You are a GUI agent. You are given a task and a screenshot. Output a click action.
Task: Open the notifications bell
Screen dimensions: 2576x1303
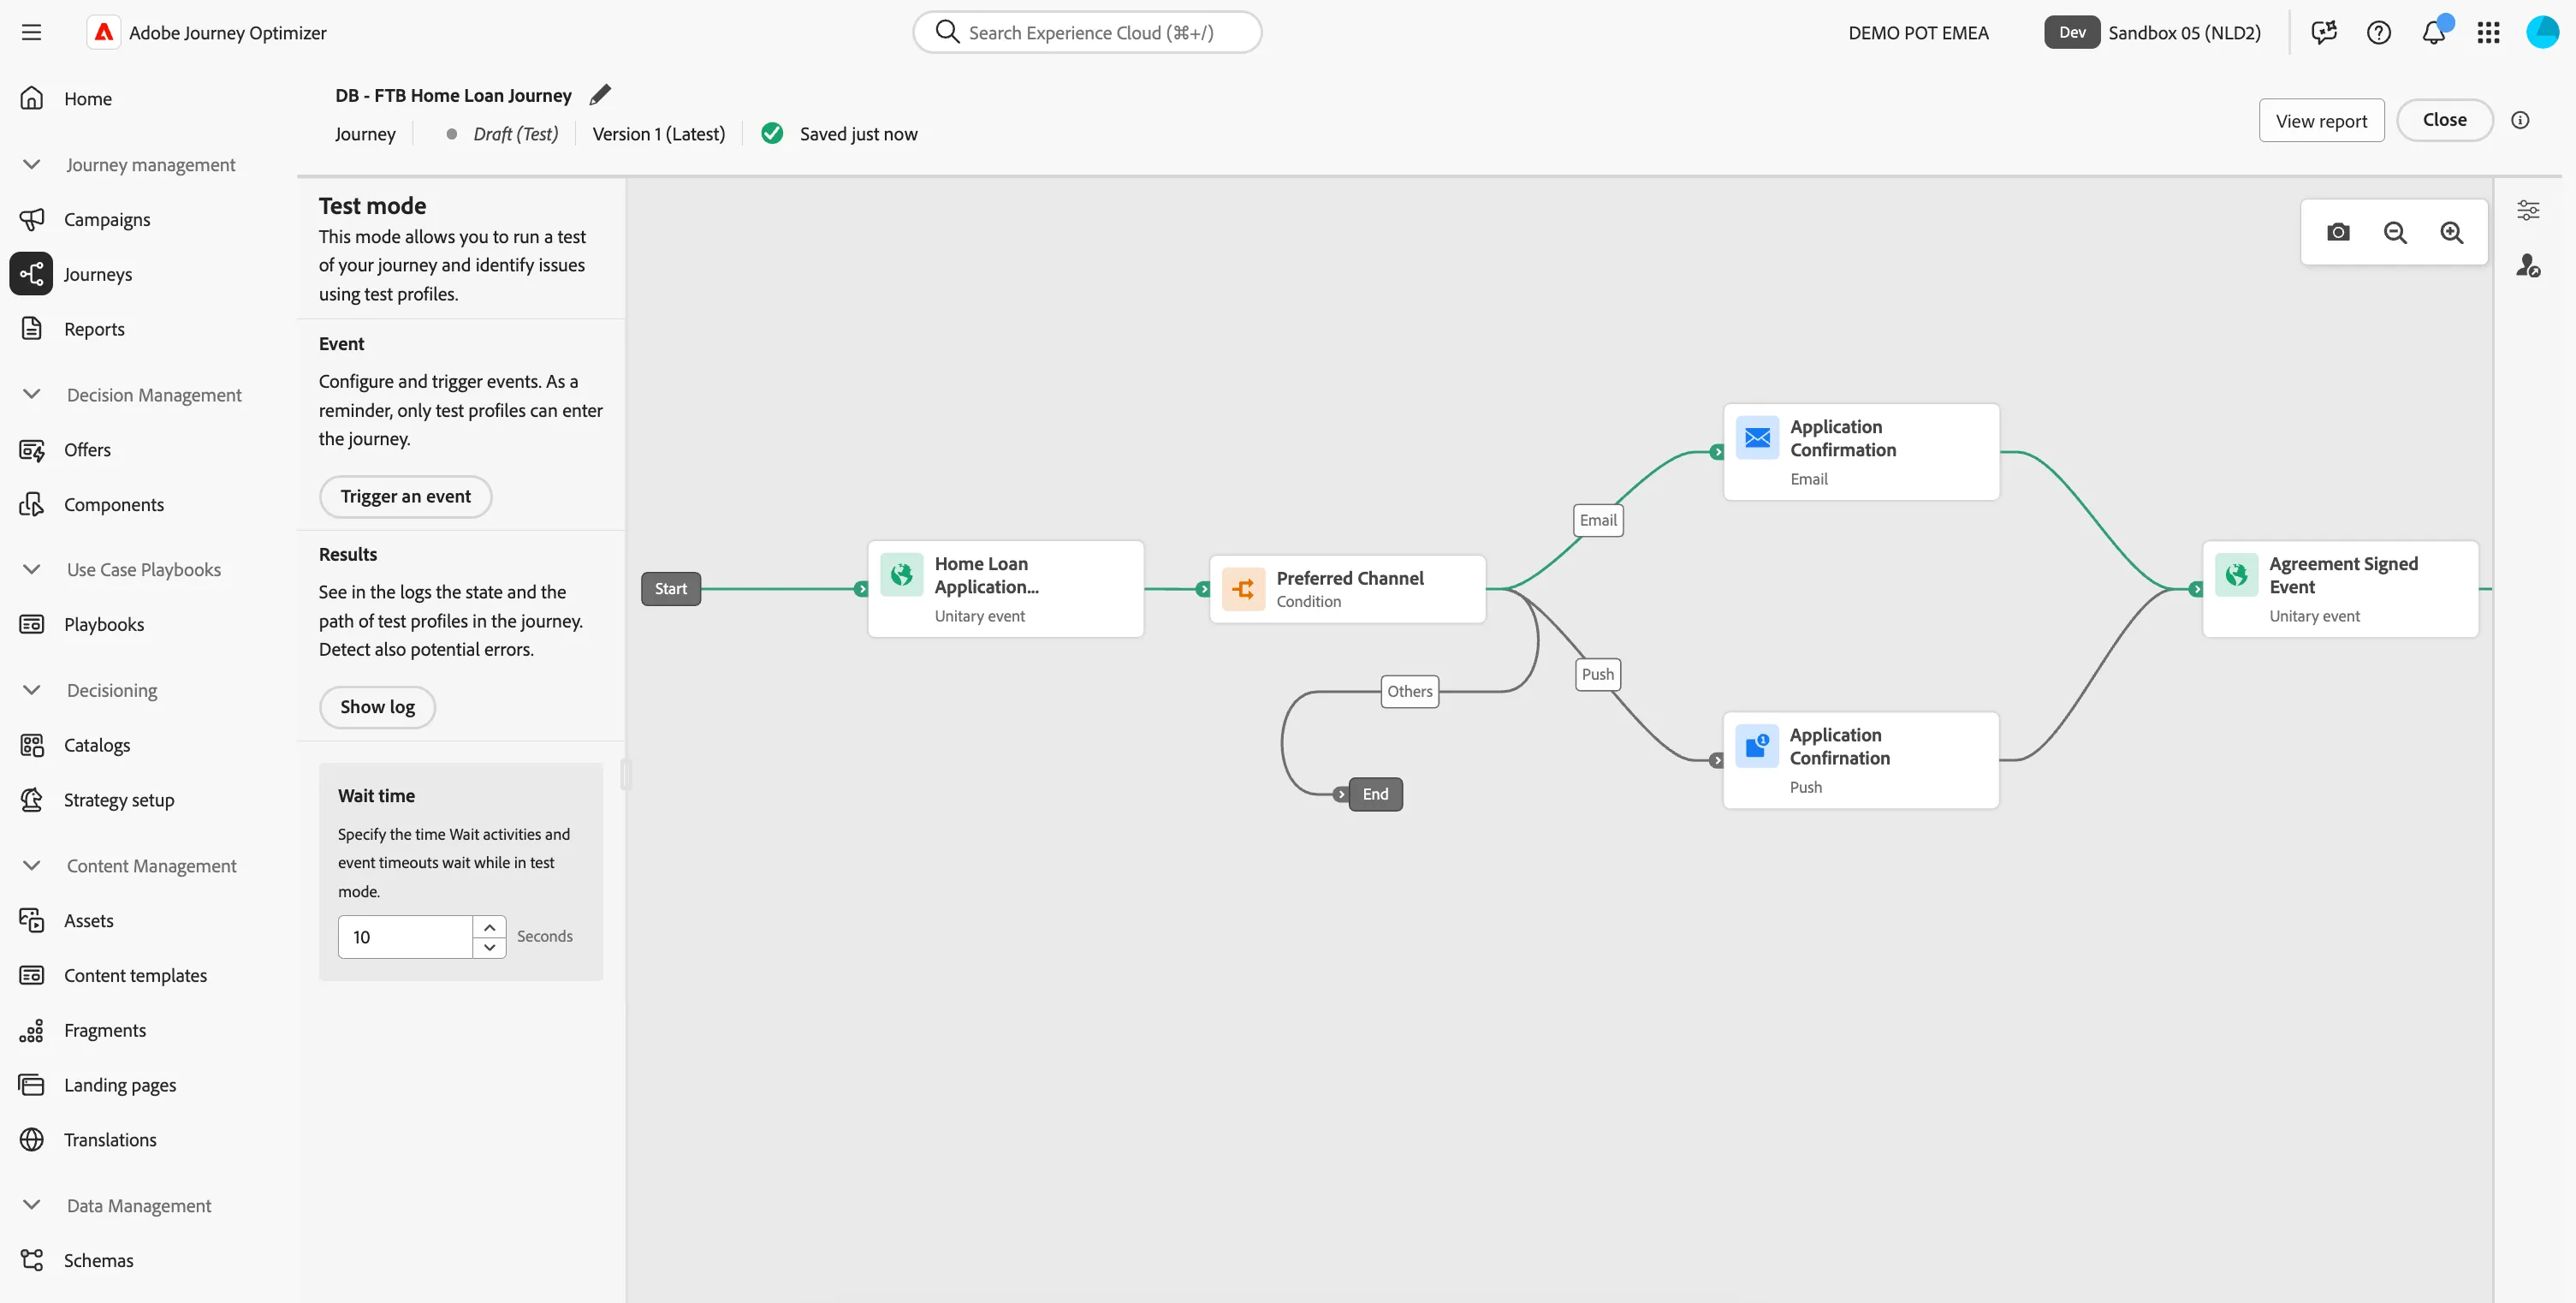(2434, 32)
